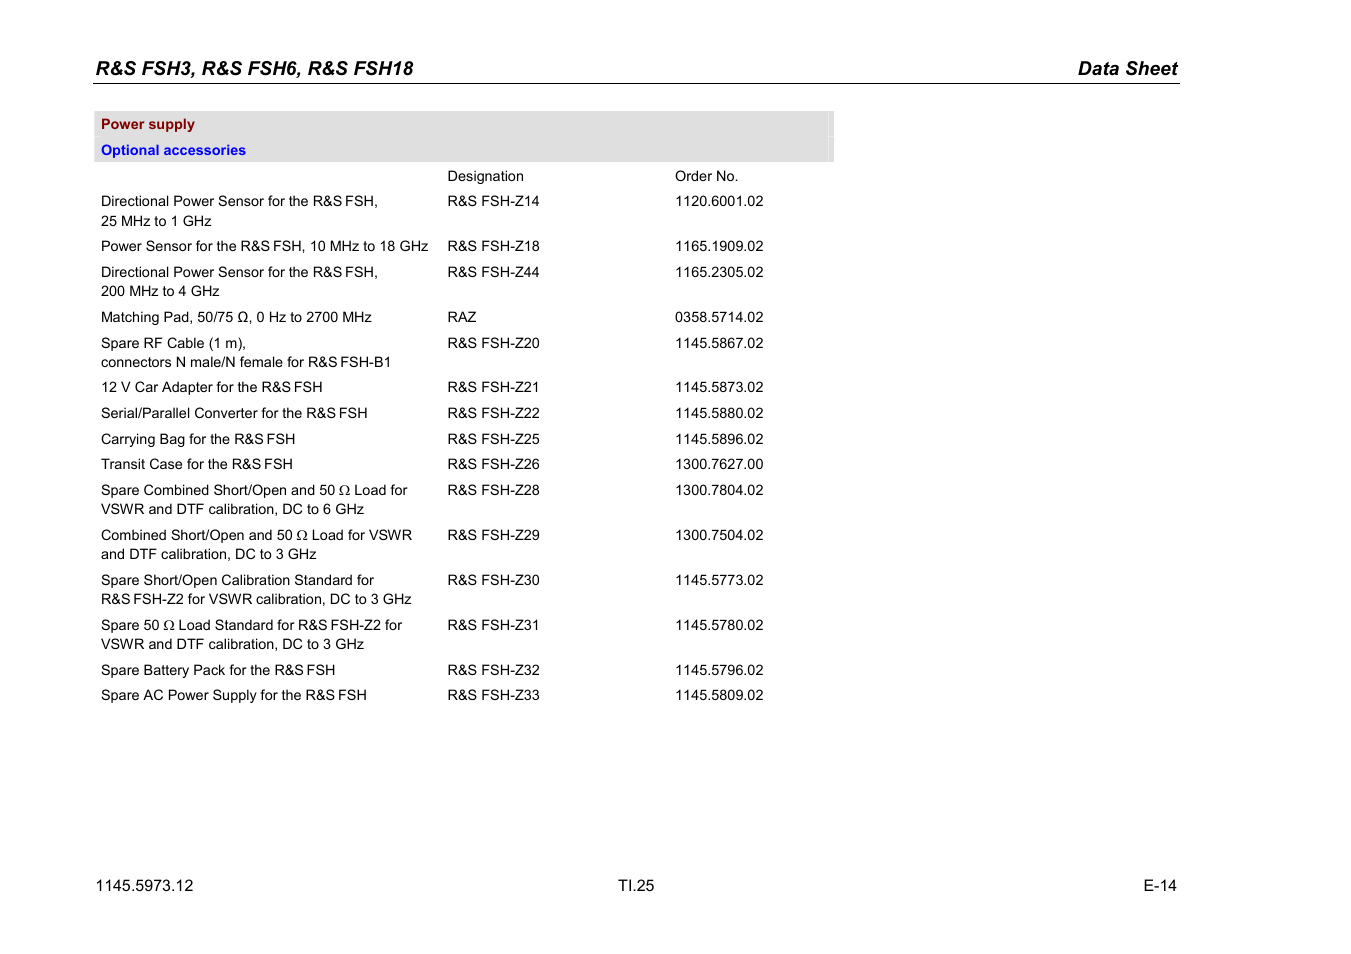This screenshot has width=1351, height=954.
Task: Select designation 'R&S FSH-Z31'
Action: point(493,625)
